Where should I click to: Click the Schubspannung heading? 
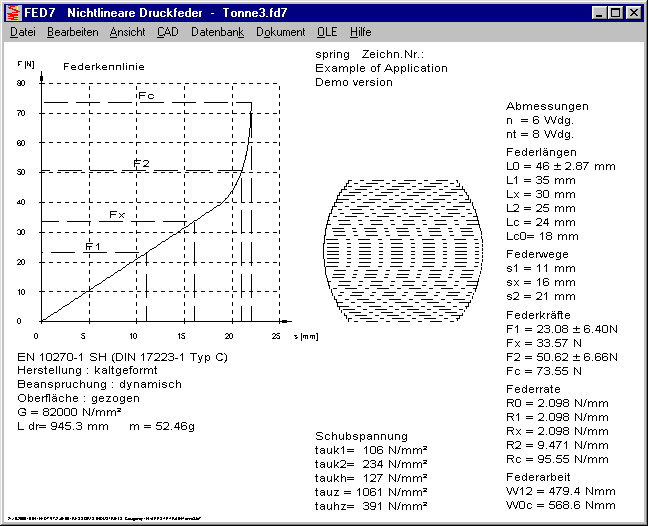[x=361, y=436]
